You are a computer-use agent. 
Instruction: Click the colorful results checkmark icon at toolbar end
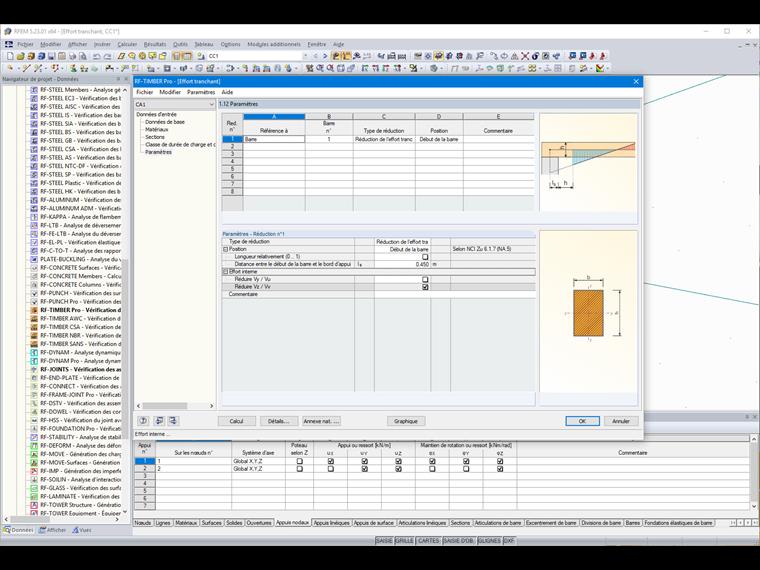click(x=600, y=68)
